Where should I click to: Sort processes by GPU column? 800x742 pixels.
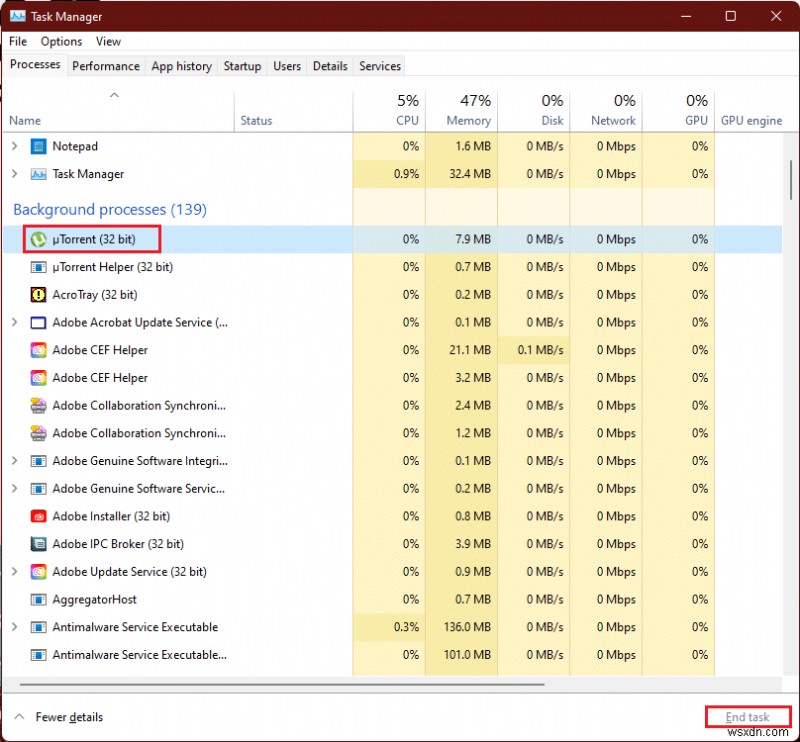tap(679, 111)
